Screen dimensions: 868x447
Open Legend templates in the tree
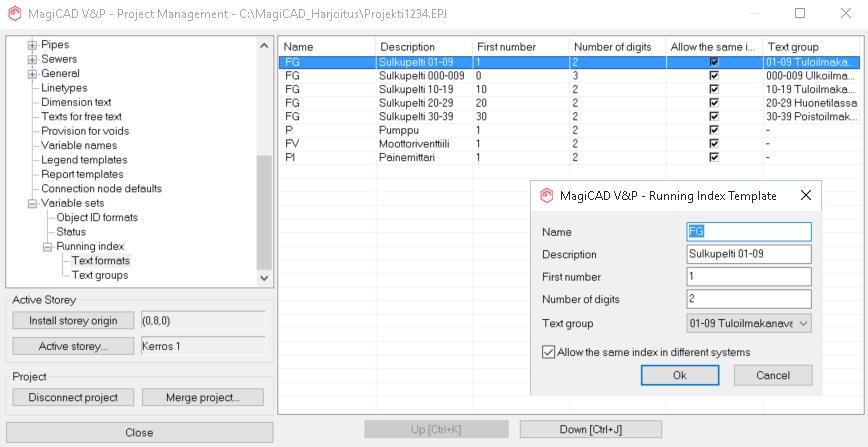[84, 160]
